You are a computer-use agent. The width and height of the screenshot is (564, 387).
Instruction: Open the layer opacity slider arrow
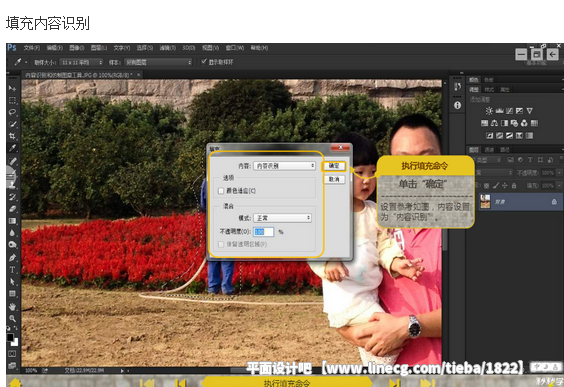(559, 173)
